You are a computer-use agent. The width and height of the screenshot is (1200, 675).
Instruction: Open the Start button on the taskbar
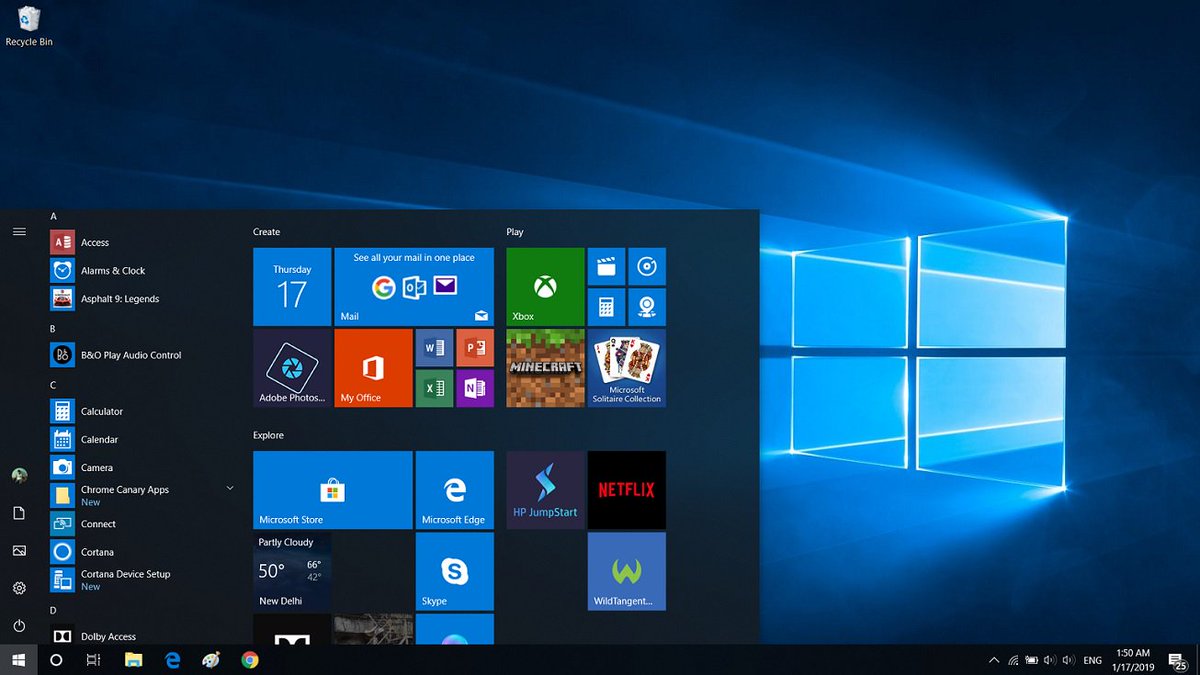[19, 660]
